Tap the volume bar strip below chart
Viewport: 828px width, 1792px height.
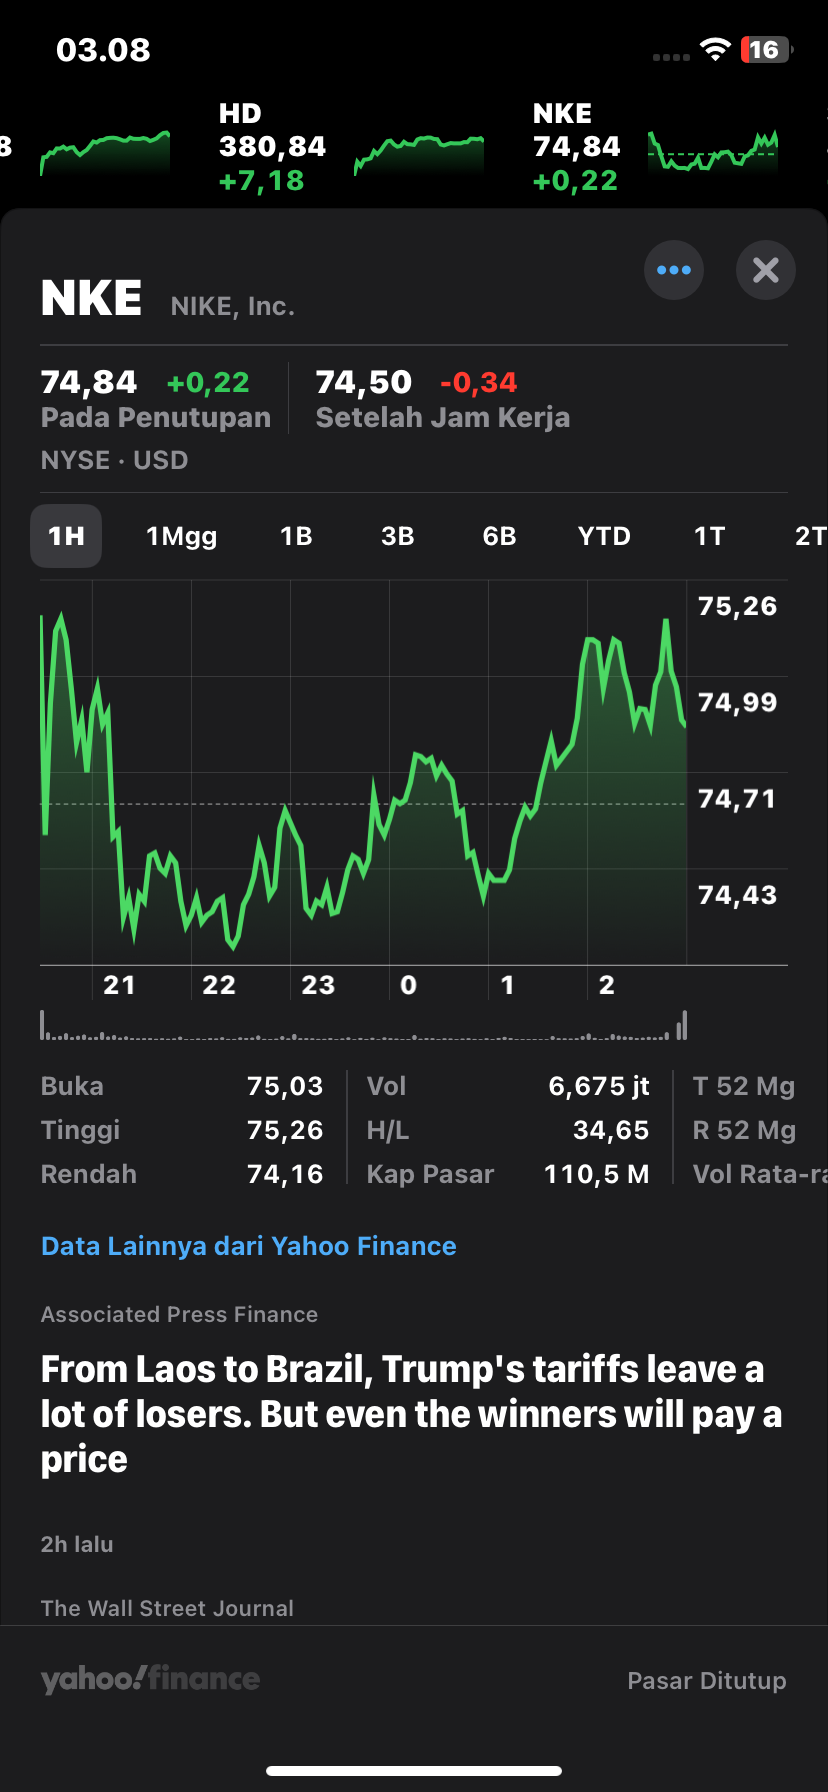[x=363, y=1025]
